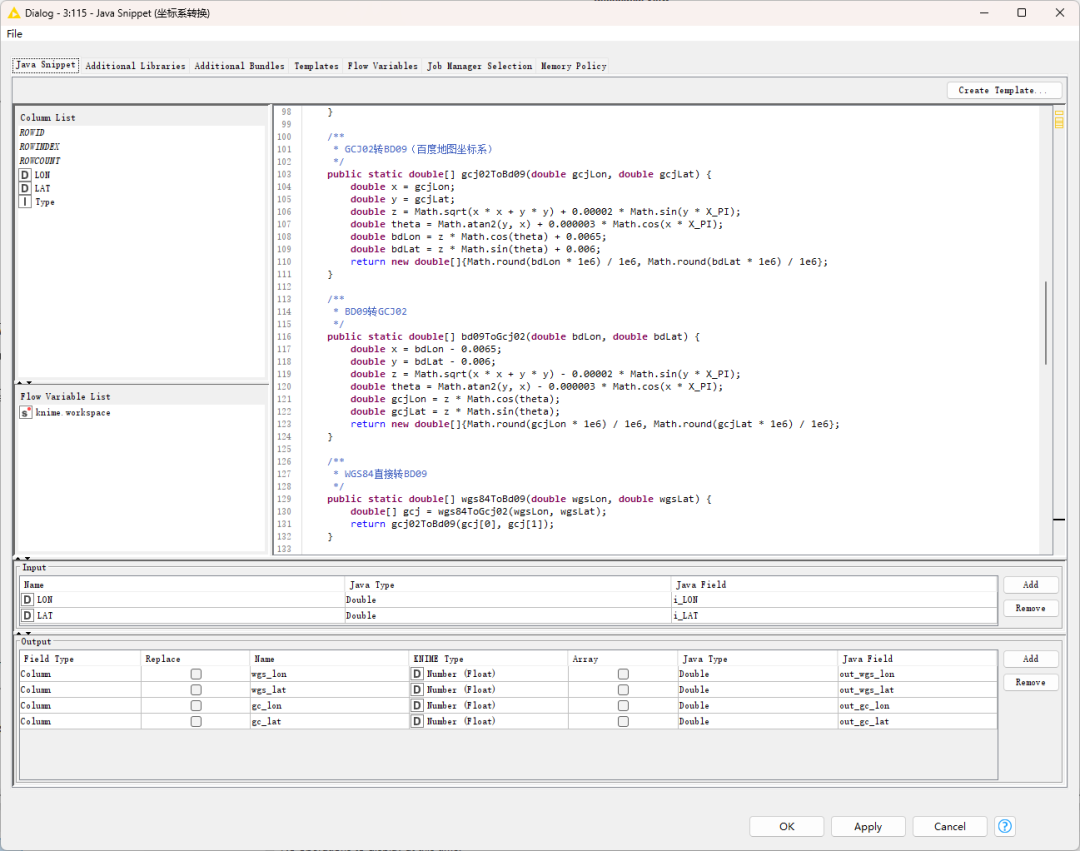Click the Create Template button

point(1004,90)
